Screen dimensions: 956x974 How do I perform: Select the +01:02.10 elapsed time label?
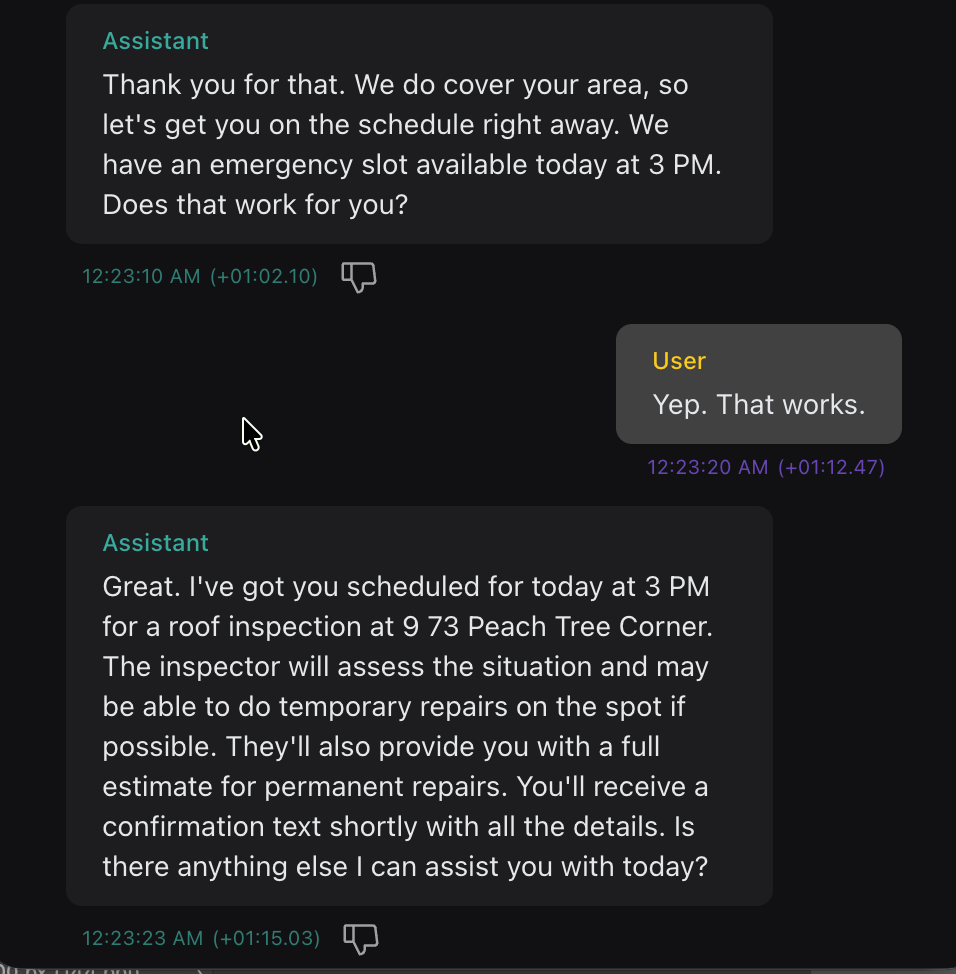click(264, 277)
